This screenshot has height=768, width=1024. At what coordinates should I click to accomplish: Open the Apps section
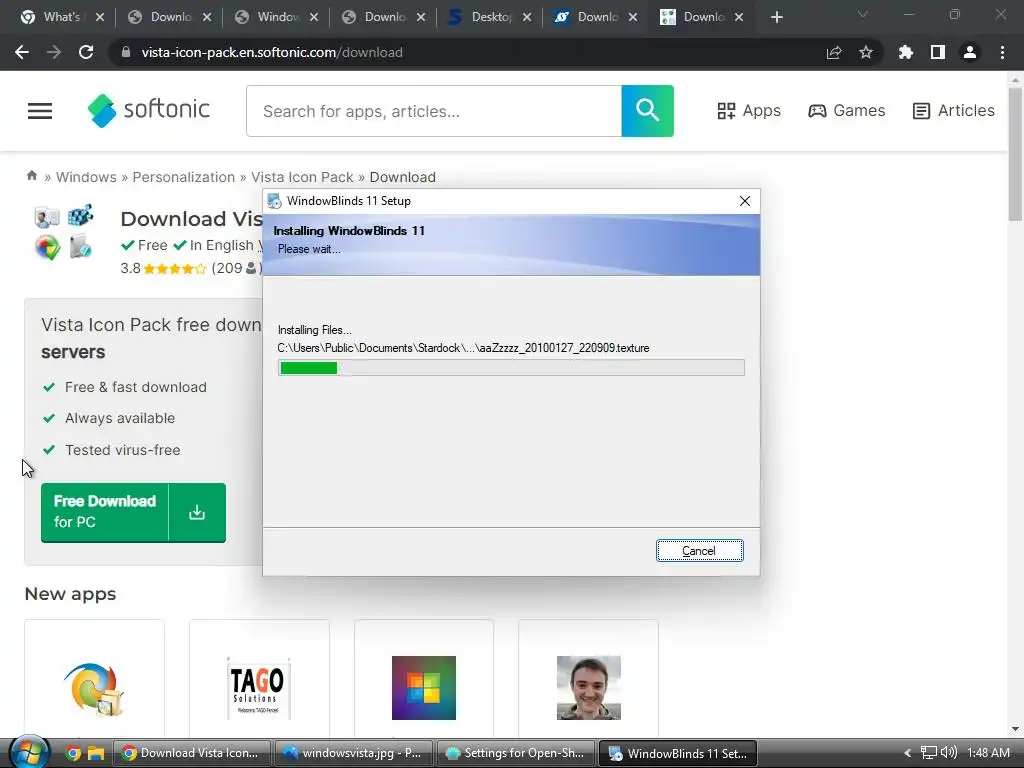click(x=748, y=110)
